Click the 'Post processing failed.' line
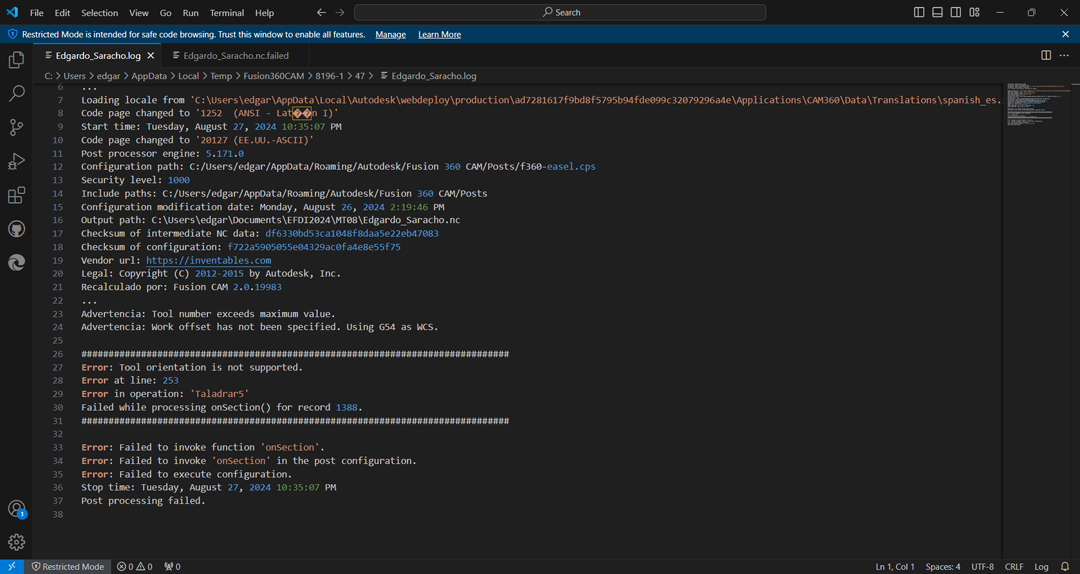Screen dimensions: 1080x574 click(x=143, y=501)
